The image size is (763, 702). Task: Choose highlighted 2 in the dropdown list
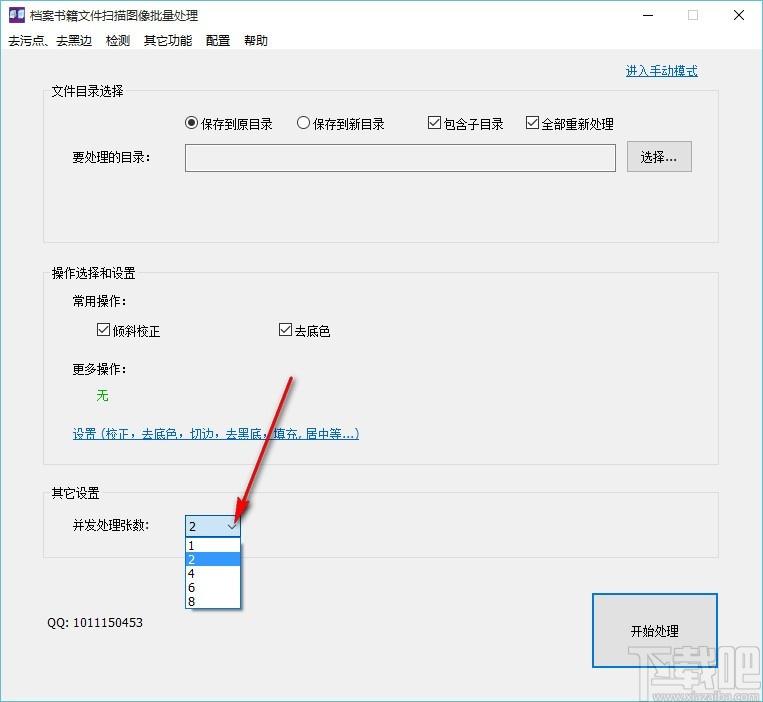point(213,559)
